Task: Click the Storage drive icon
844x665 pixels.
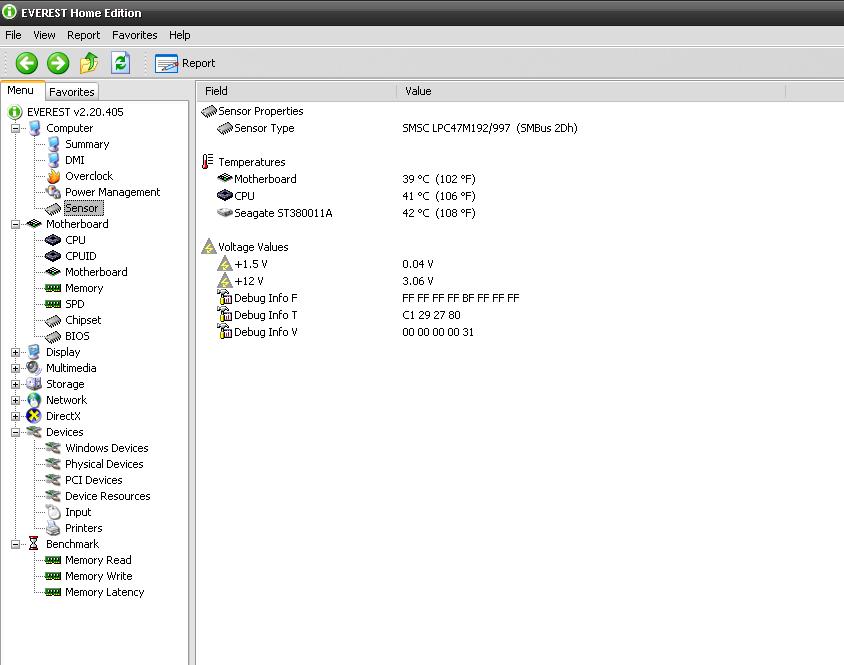Action: pos(34,384)
